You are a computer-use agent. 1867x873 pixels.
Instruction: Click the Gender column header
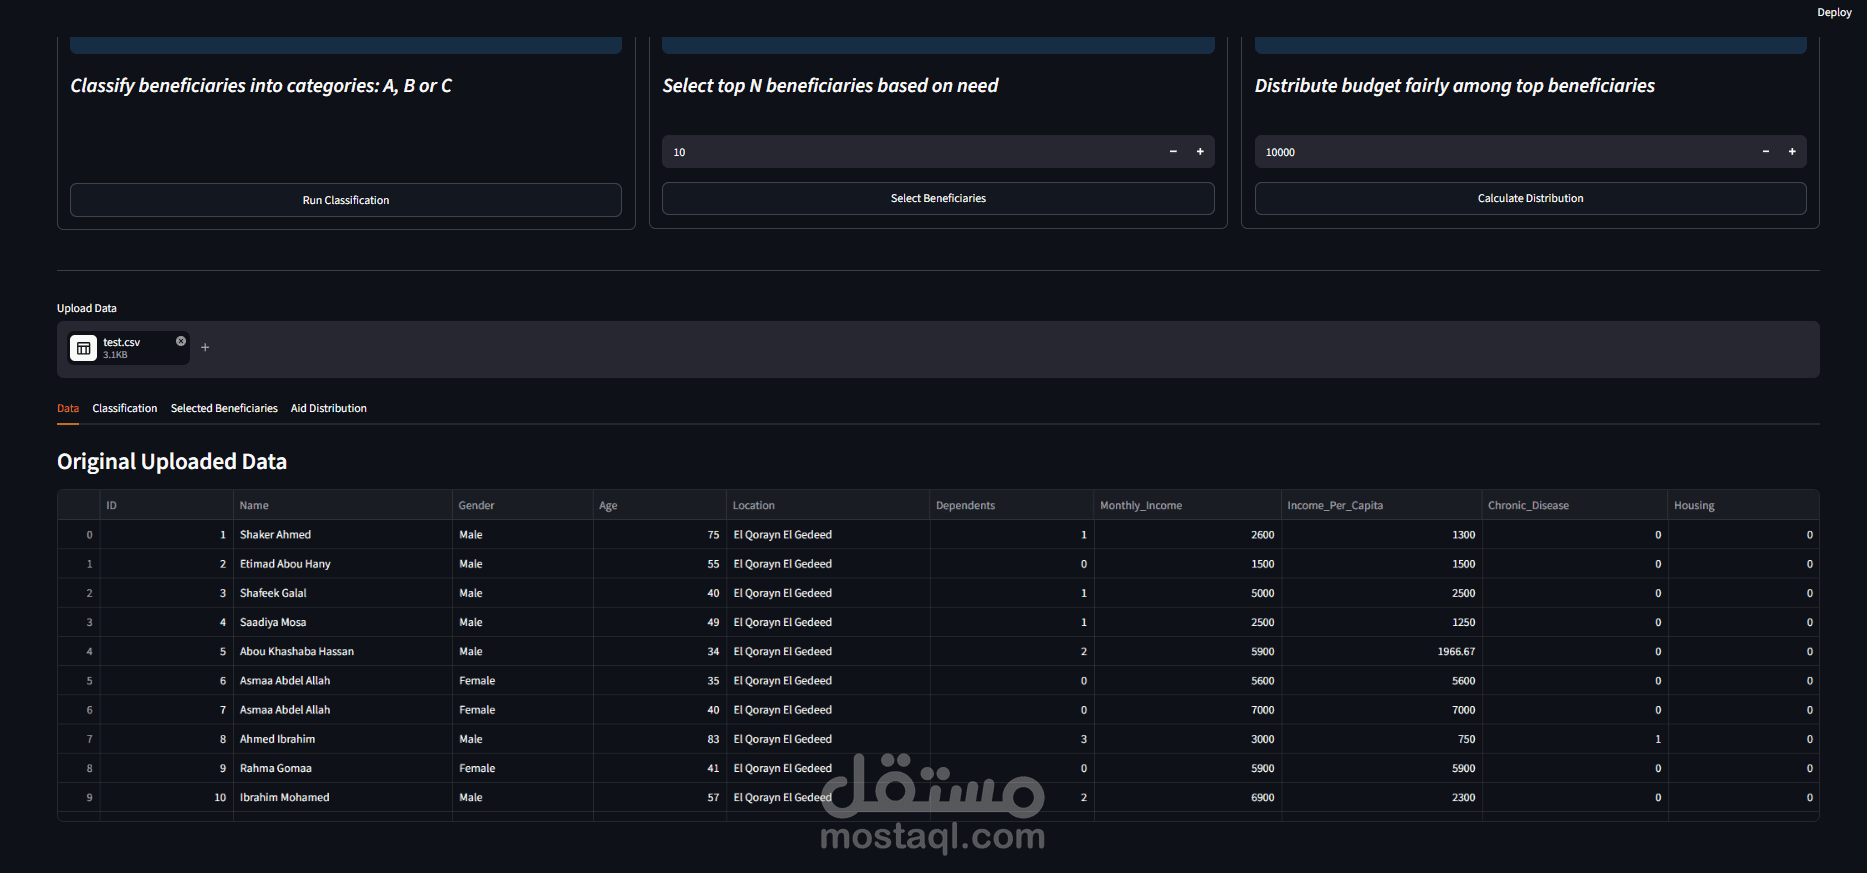pos(523,505)
